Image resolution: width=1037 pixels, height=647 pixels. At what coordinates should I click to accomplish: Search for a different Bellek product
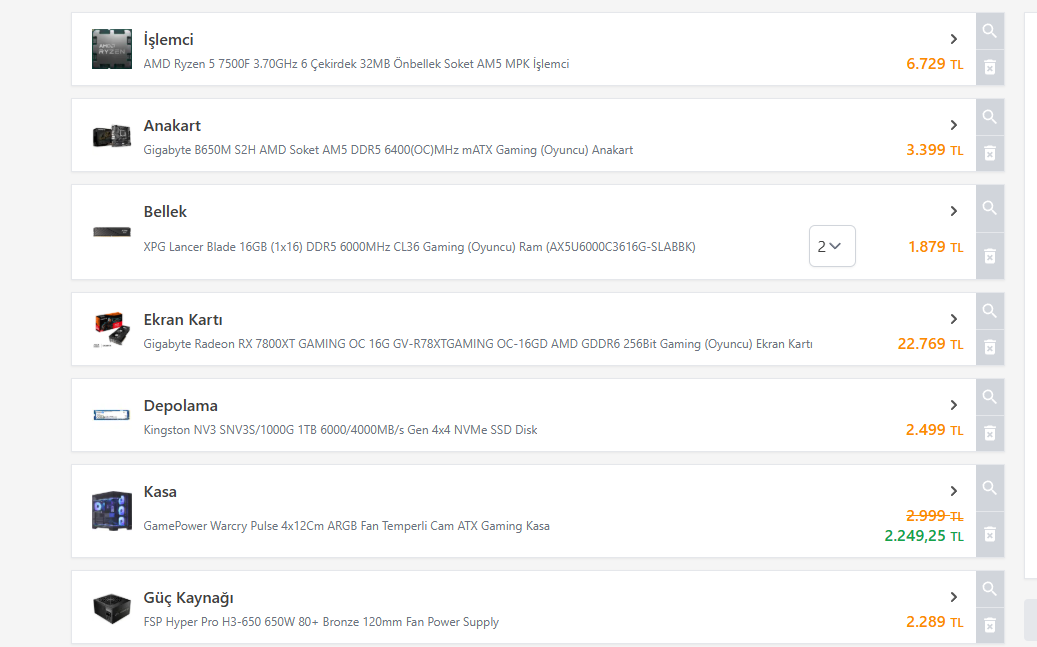click(989, 208)
